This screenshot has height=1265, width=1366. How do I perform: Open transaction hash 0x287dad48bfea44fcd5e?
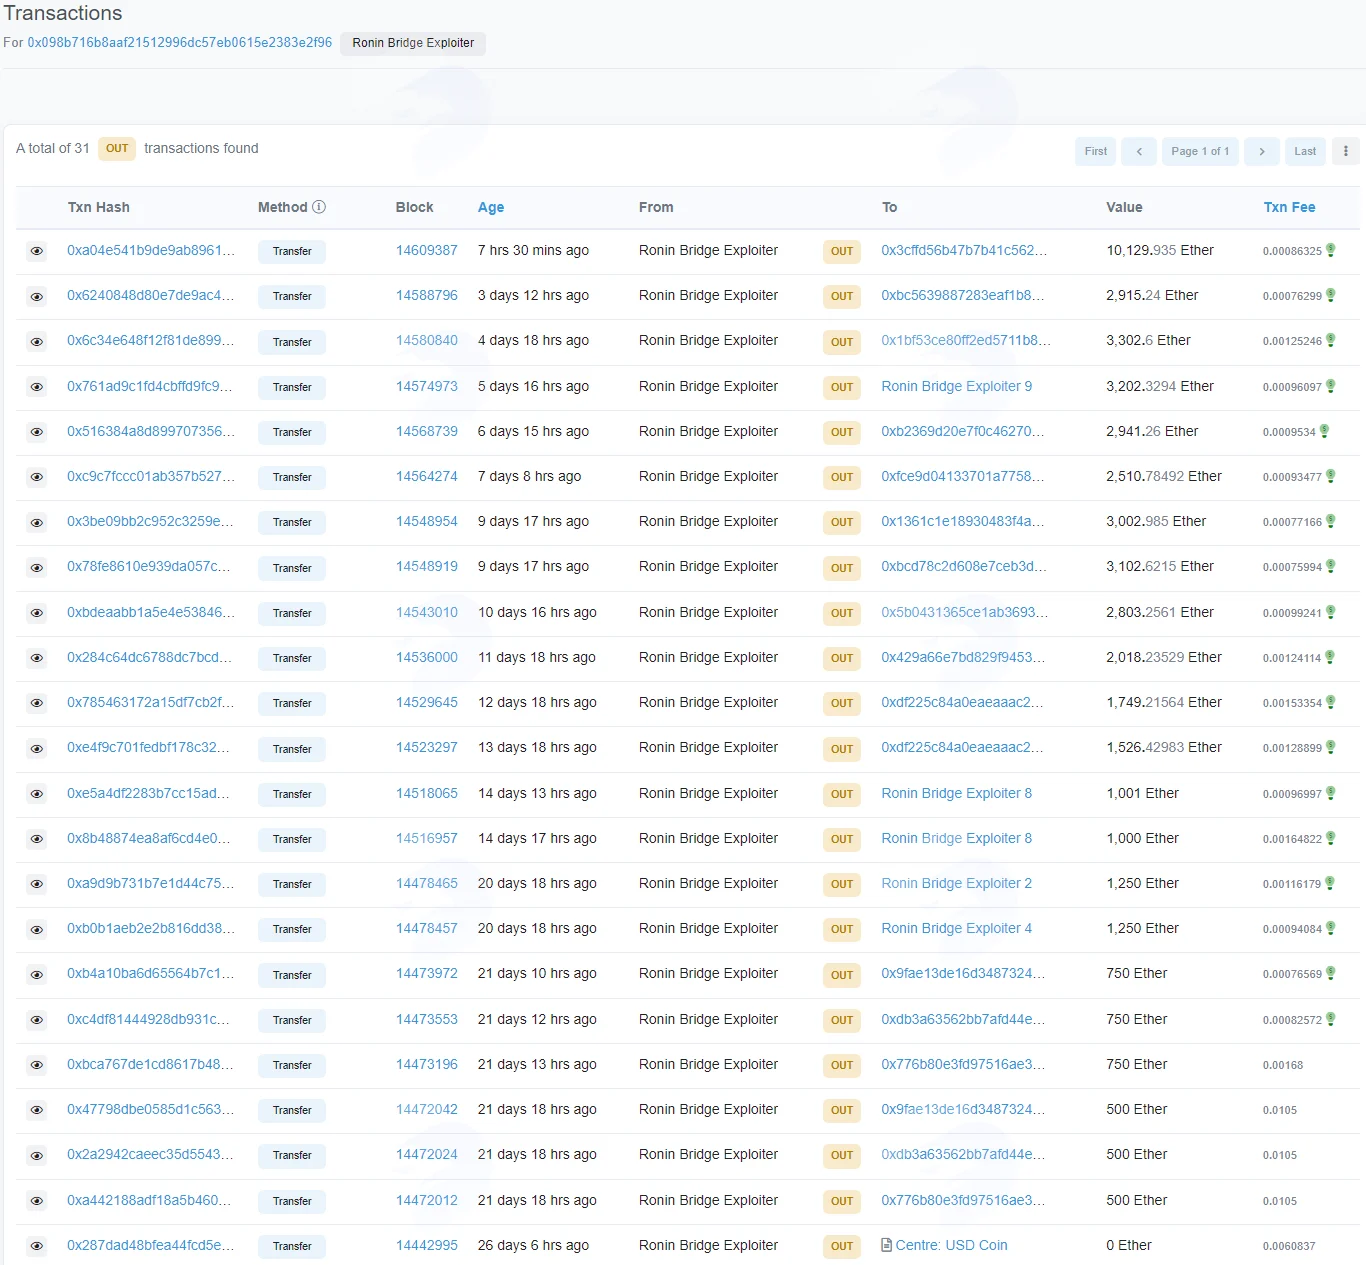pyautogui.click(x=151, y=1245)
